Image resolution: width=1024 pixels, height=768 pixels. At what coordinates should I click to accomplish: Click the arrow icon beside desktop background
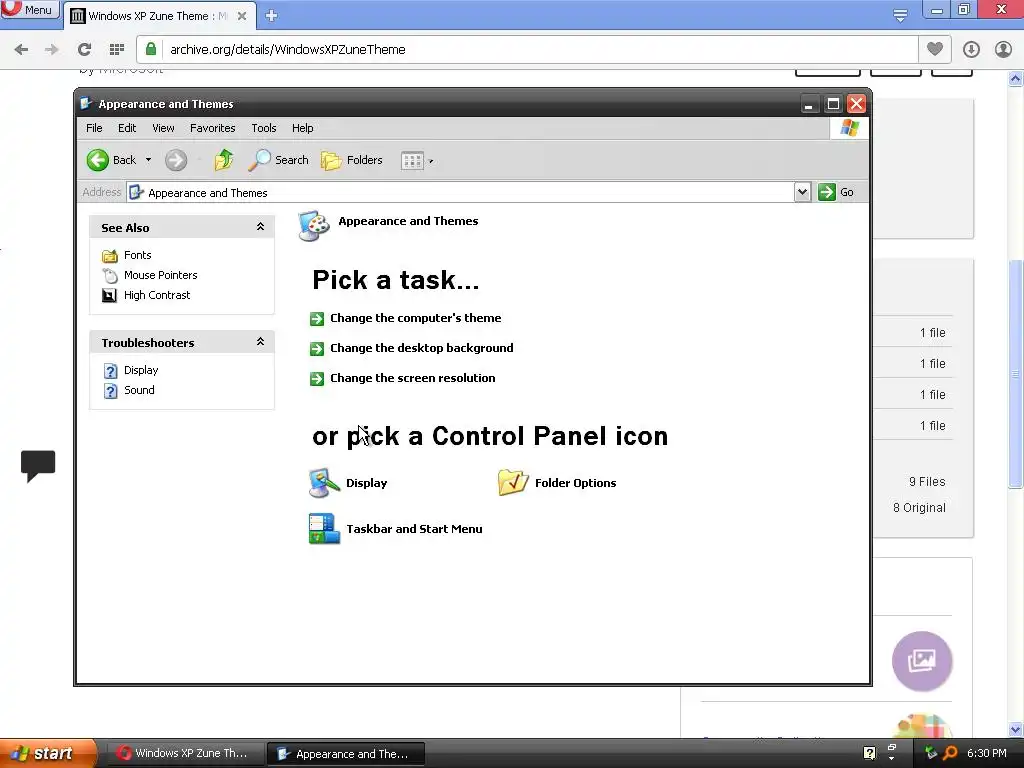tap(317, 349)
